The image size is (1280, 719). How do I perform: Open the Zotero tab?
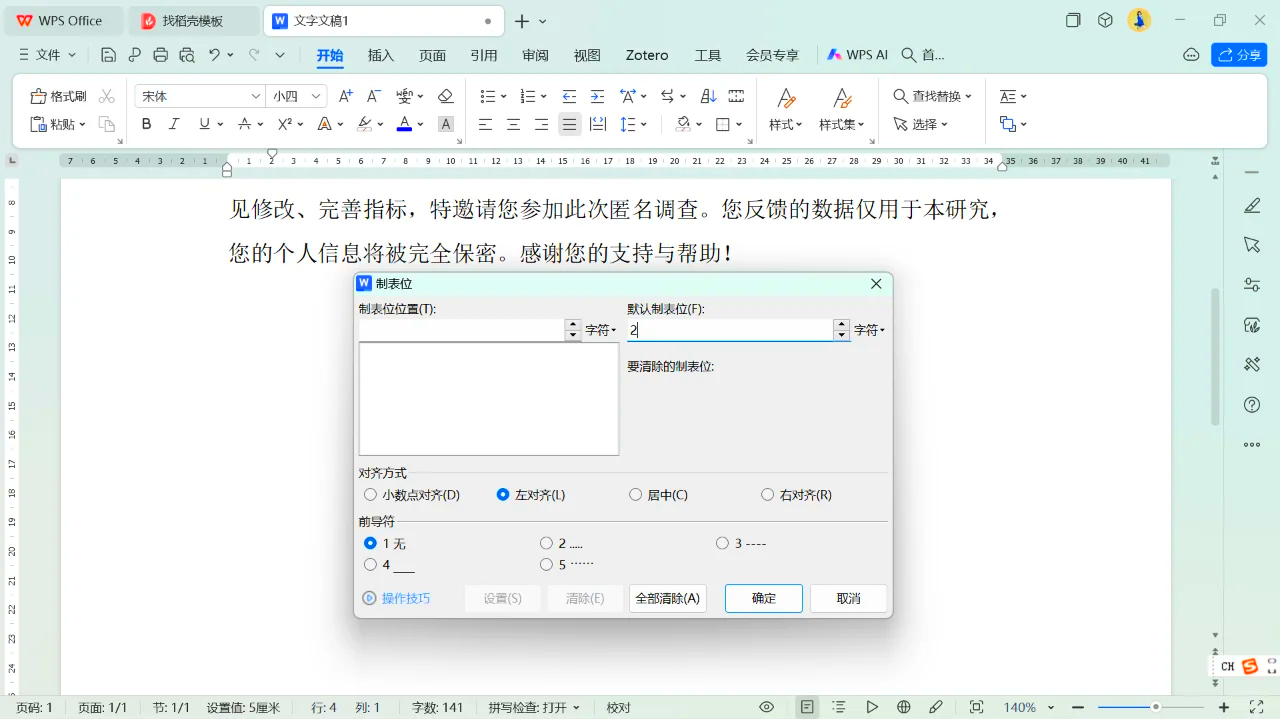(647, 55)
